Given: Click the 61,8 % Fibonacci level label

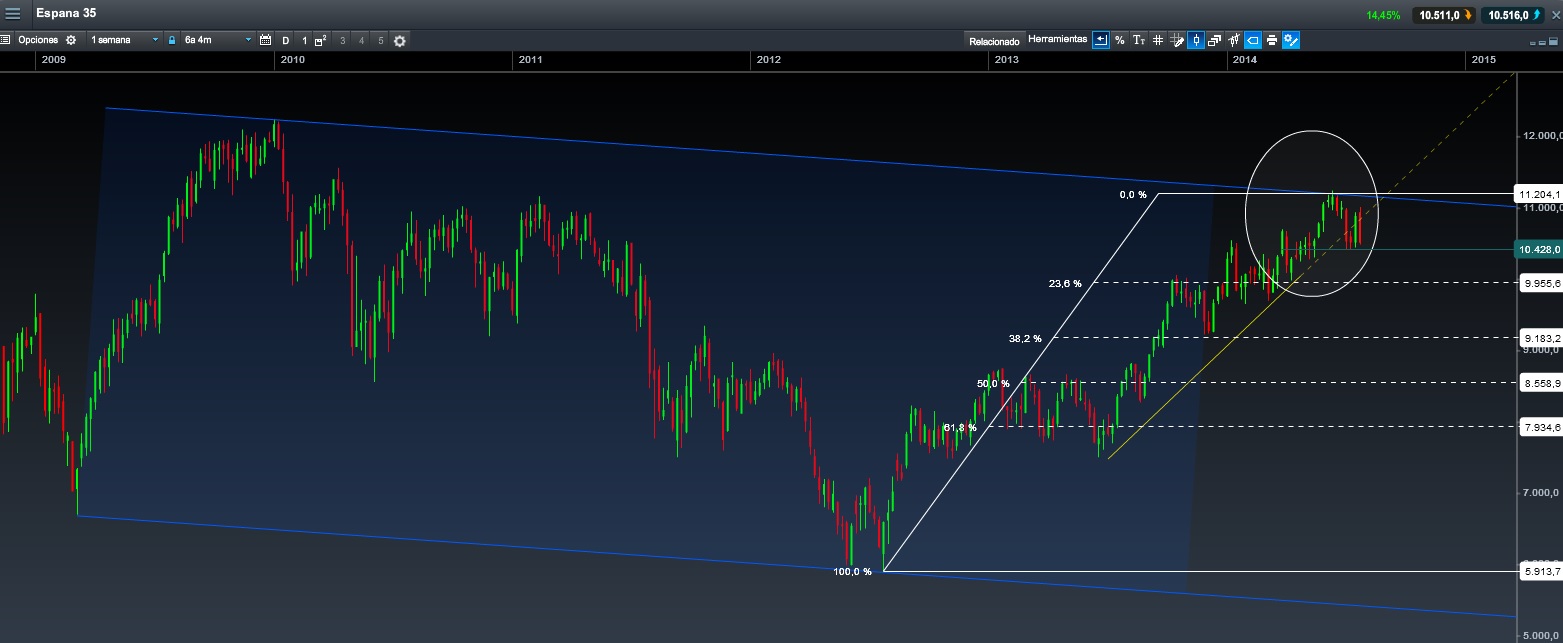Looking at the screenshot, I should pos(960,427).
